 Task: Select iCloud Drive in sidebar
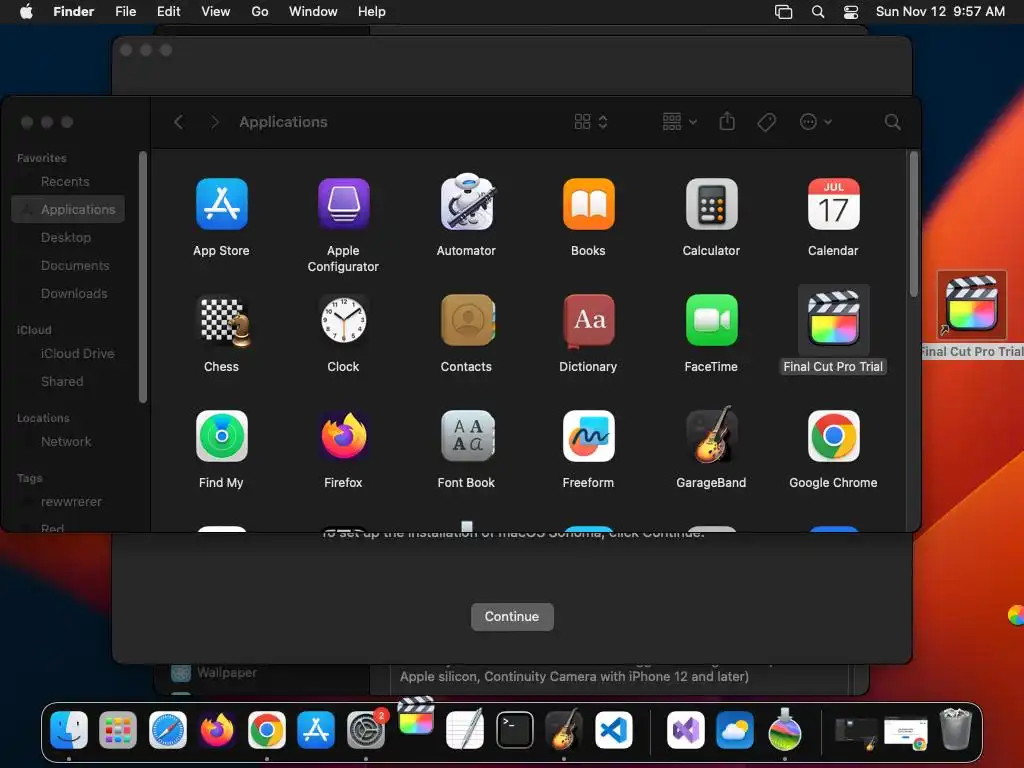(77, 353)
